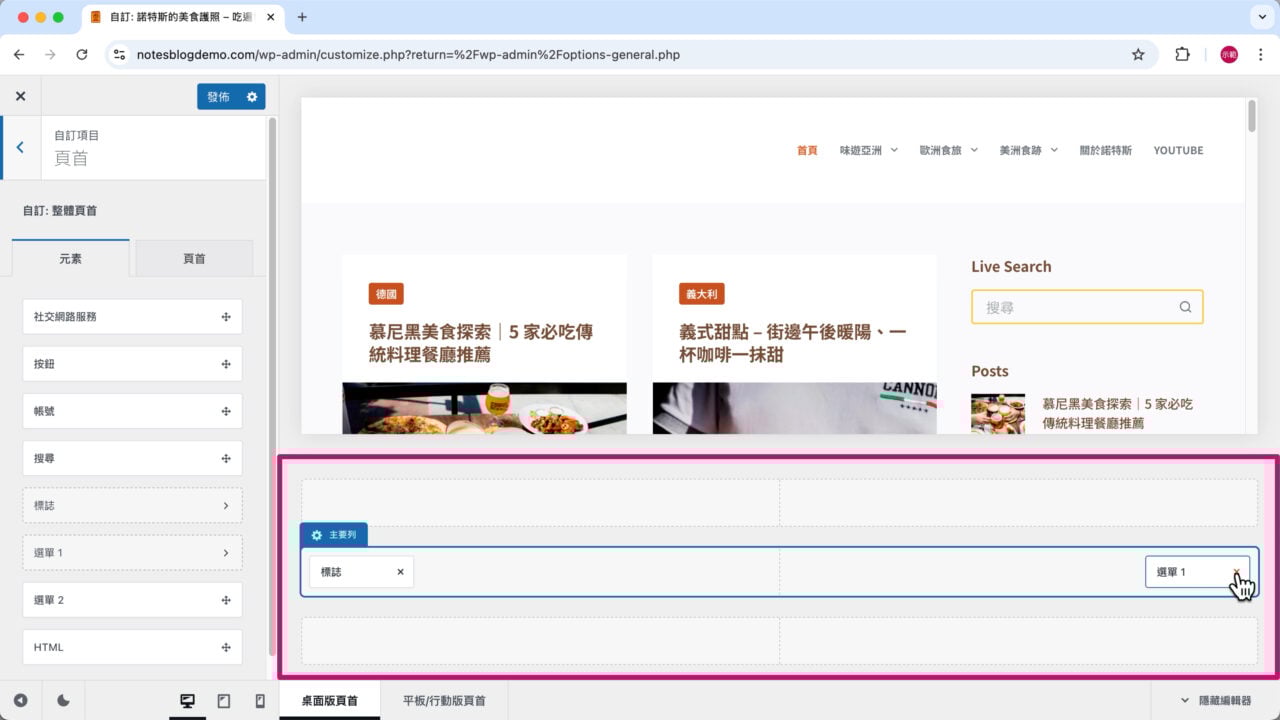Switch to desktop preview device
Image resolution: width=1280 pixels, height=720 pixels.
click(187, 701)
